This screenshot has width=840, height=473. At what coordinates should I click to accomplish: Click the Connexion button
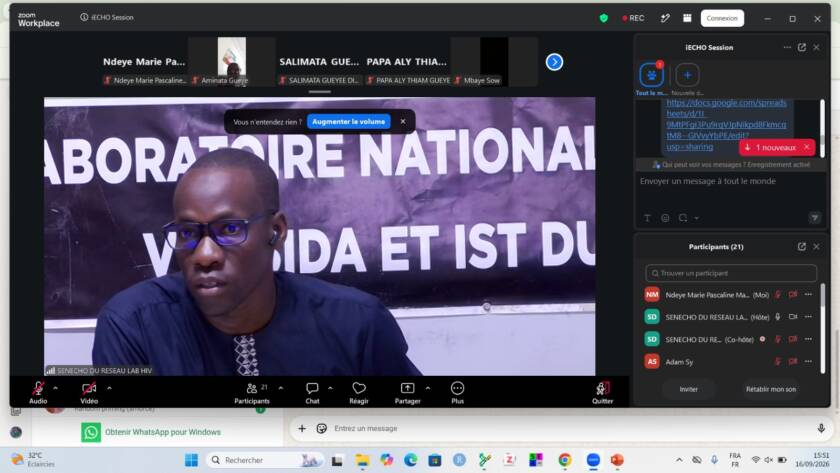(x=722, y=18)
